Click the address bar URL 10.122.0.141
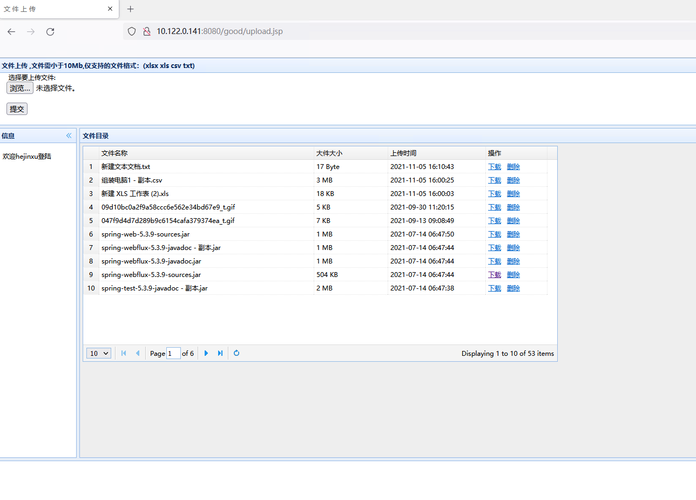This screenshot has width=696, height=500. coord(220,32)
